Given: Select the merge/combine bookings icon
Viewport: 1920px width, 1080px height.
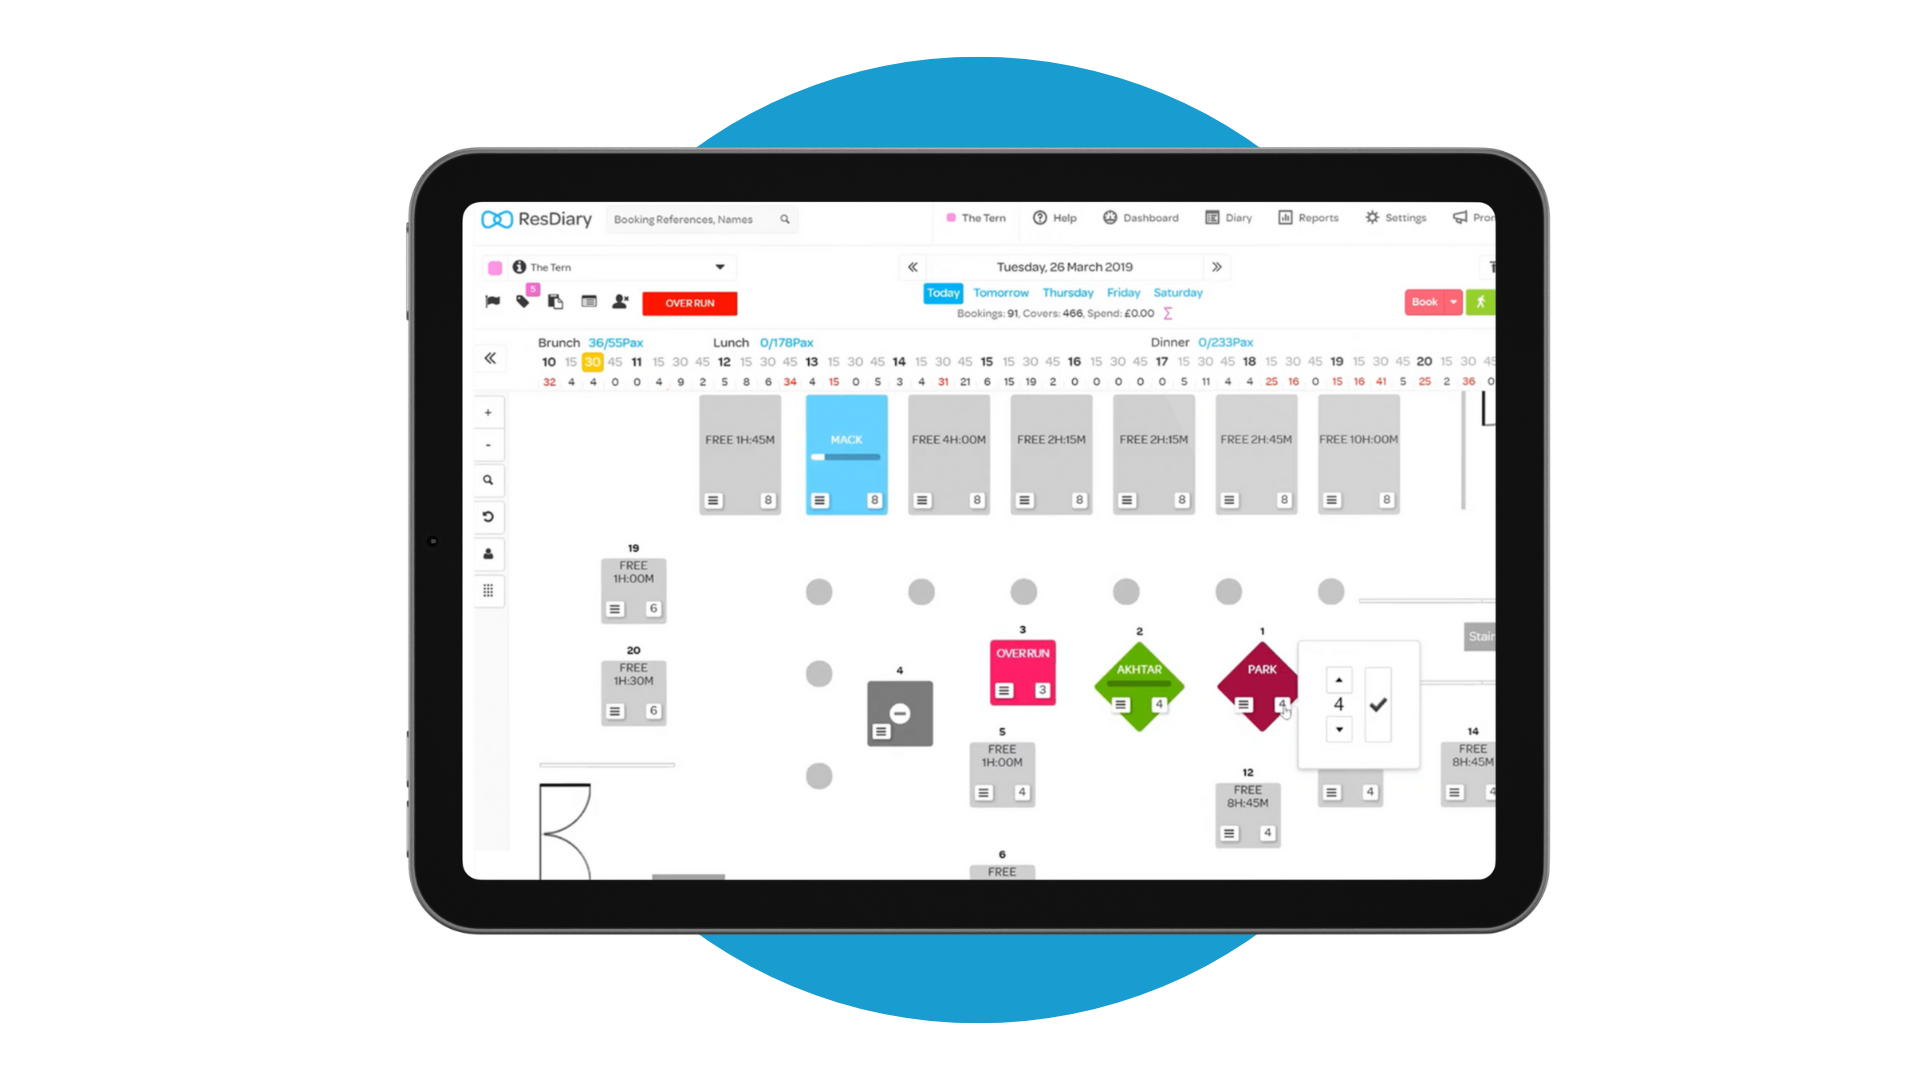Looking at the screenshot, I should (x=556, y=302).
